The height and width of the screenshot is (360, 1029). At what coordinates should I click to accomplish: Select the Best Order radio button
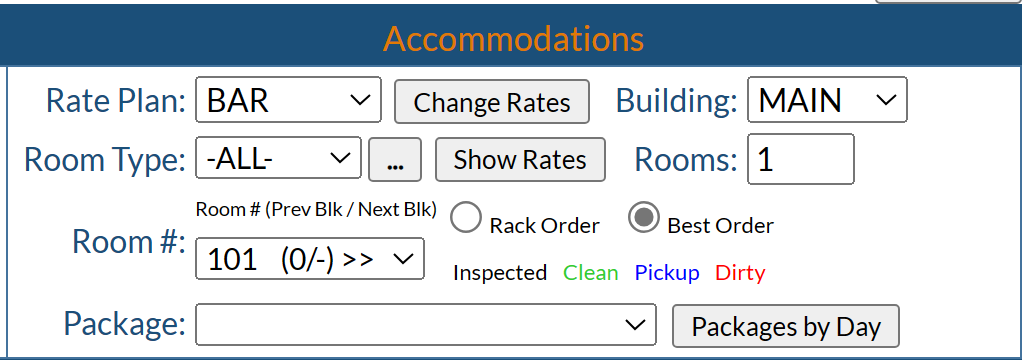[644, 218]
